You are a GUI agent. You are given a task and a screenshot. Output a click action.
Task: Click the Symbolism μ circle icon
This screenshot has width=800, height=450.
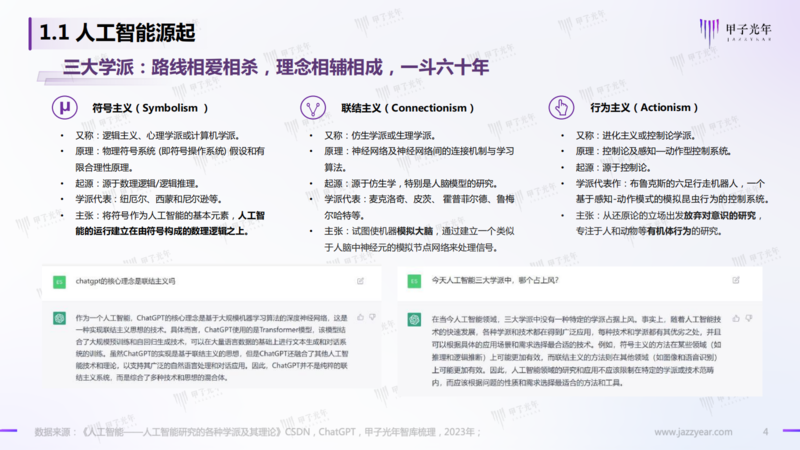[63, 108]
